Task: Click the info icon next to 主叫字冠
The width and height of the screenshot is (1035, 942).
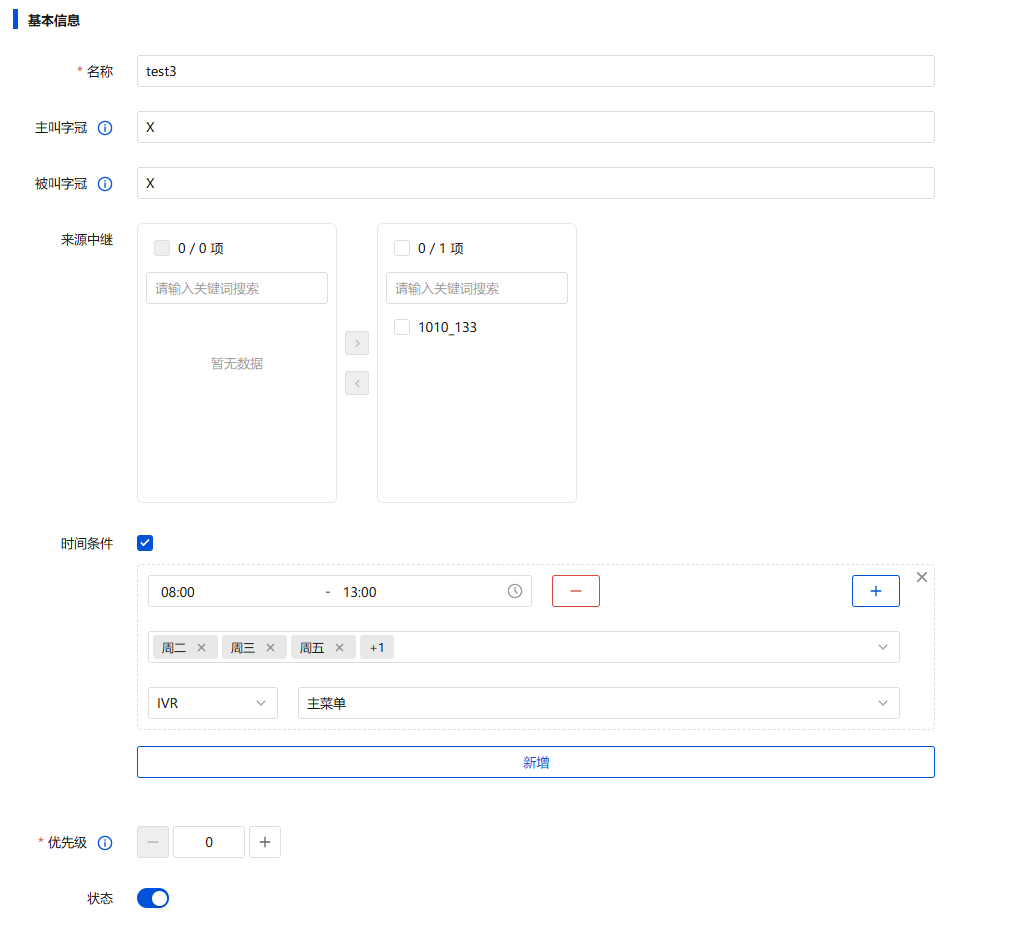Action: pos(105,128)
